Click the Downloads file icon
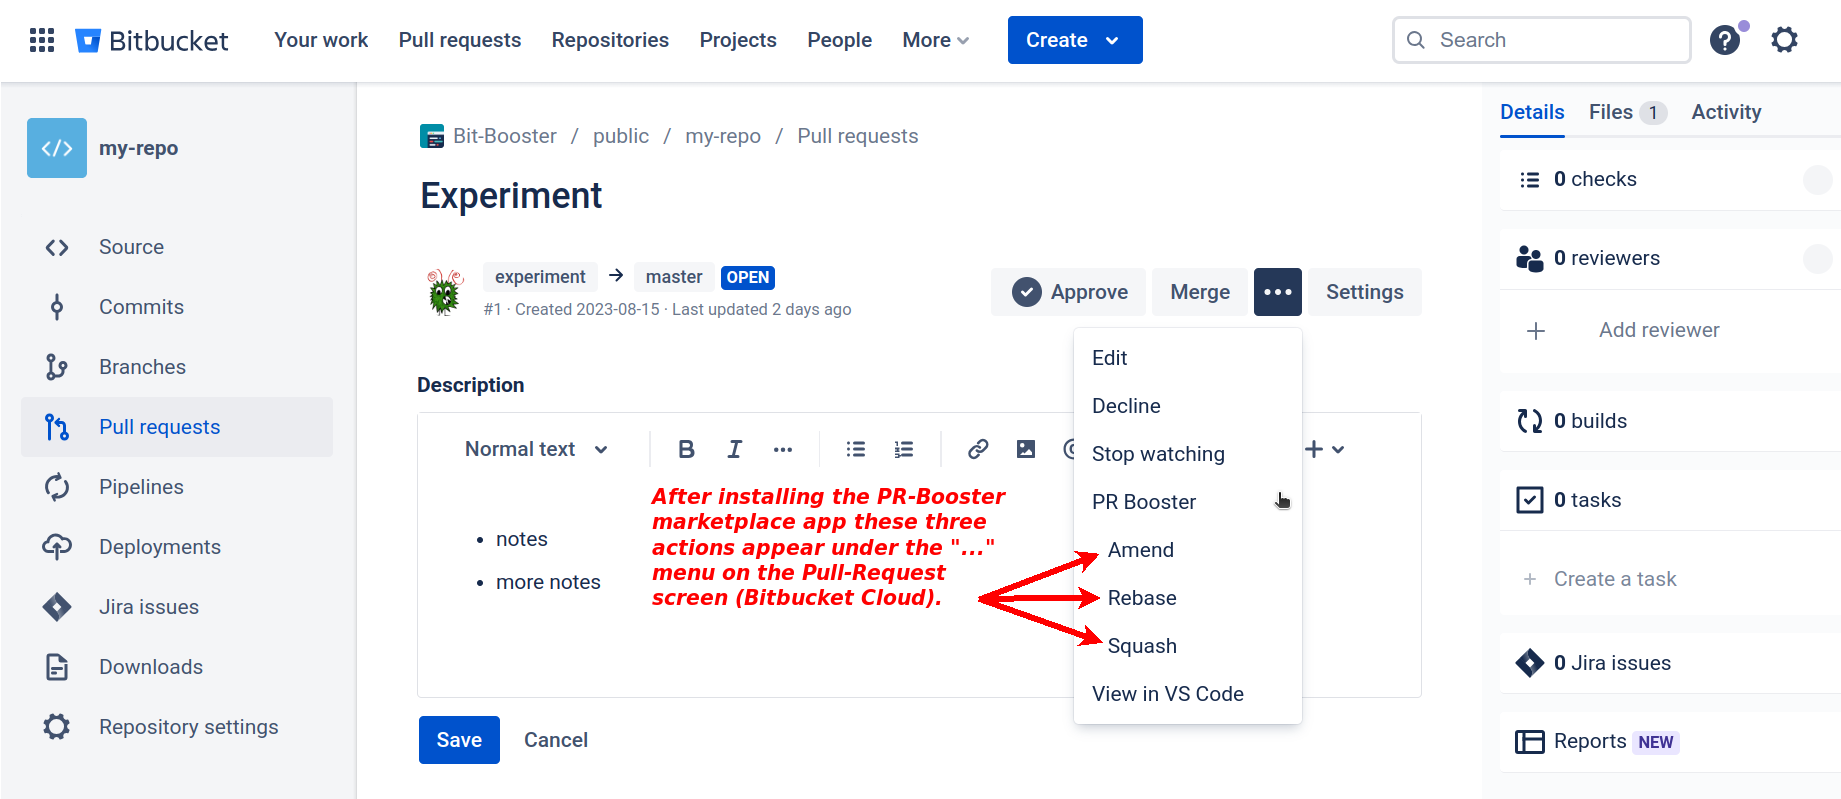Image resolution: width=1841 pixels, height=799 pixels. click(57, 667)
